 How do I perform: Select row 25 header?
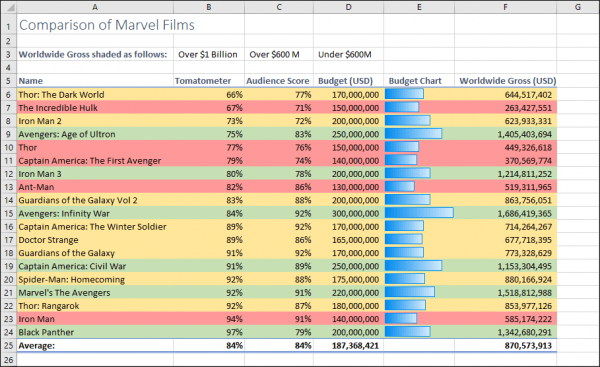(x=8, y=346)
